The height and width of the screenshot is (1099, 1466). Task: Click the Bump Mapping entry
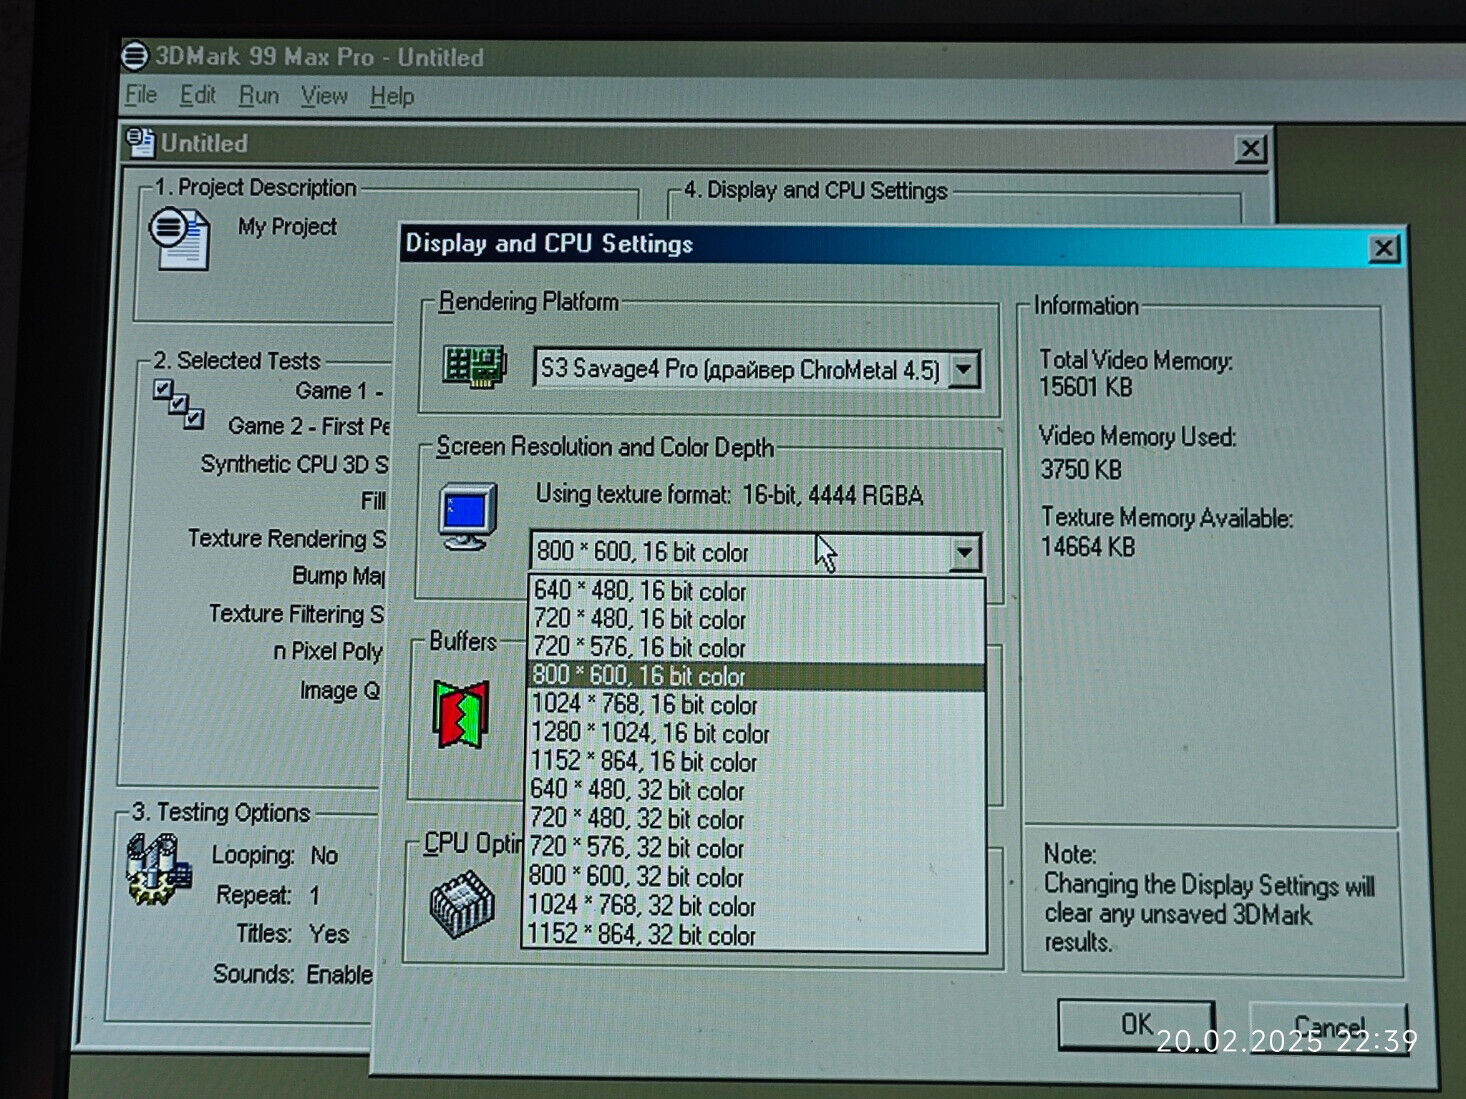click(338, 576)
